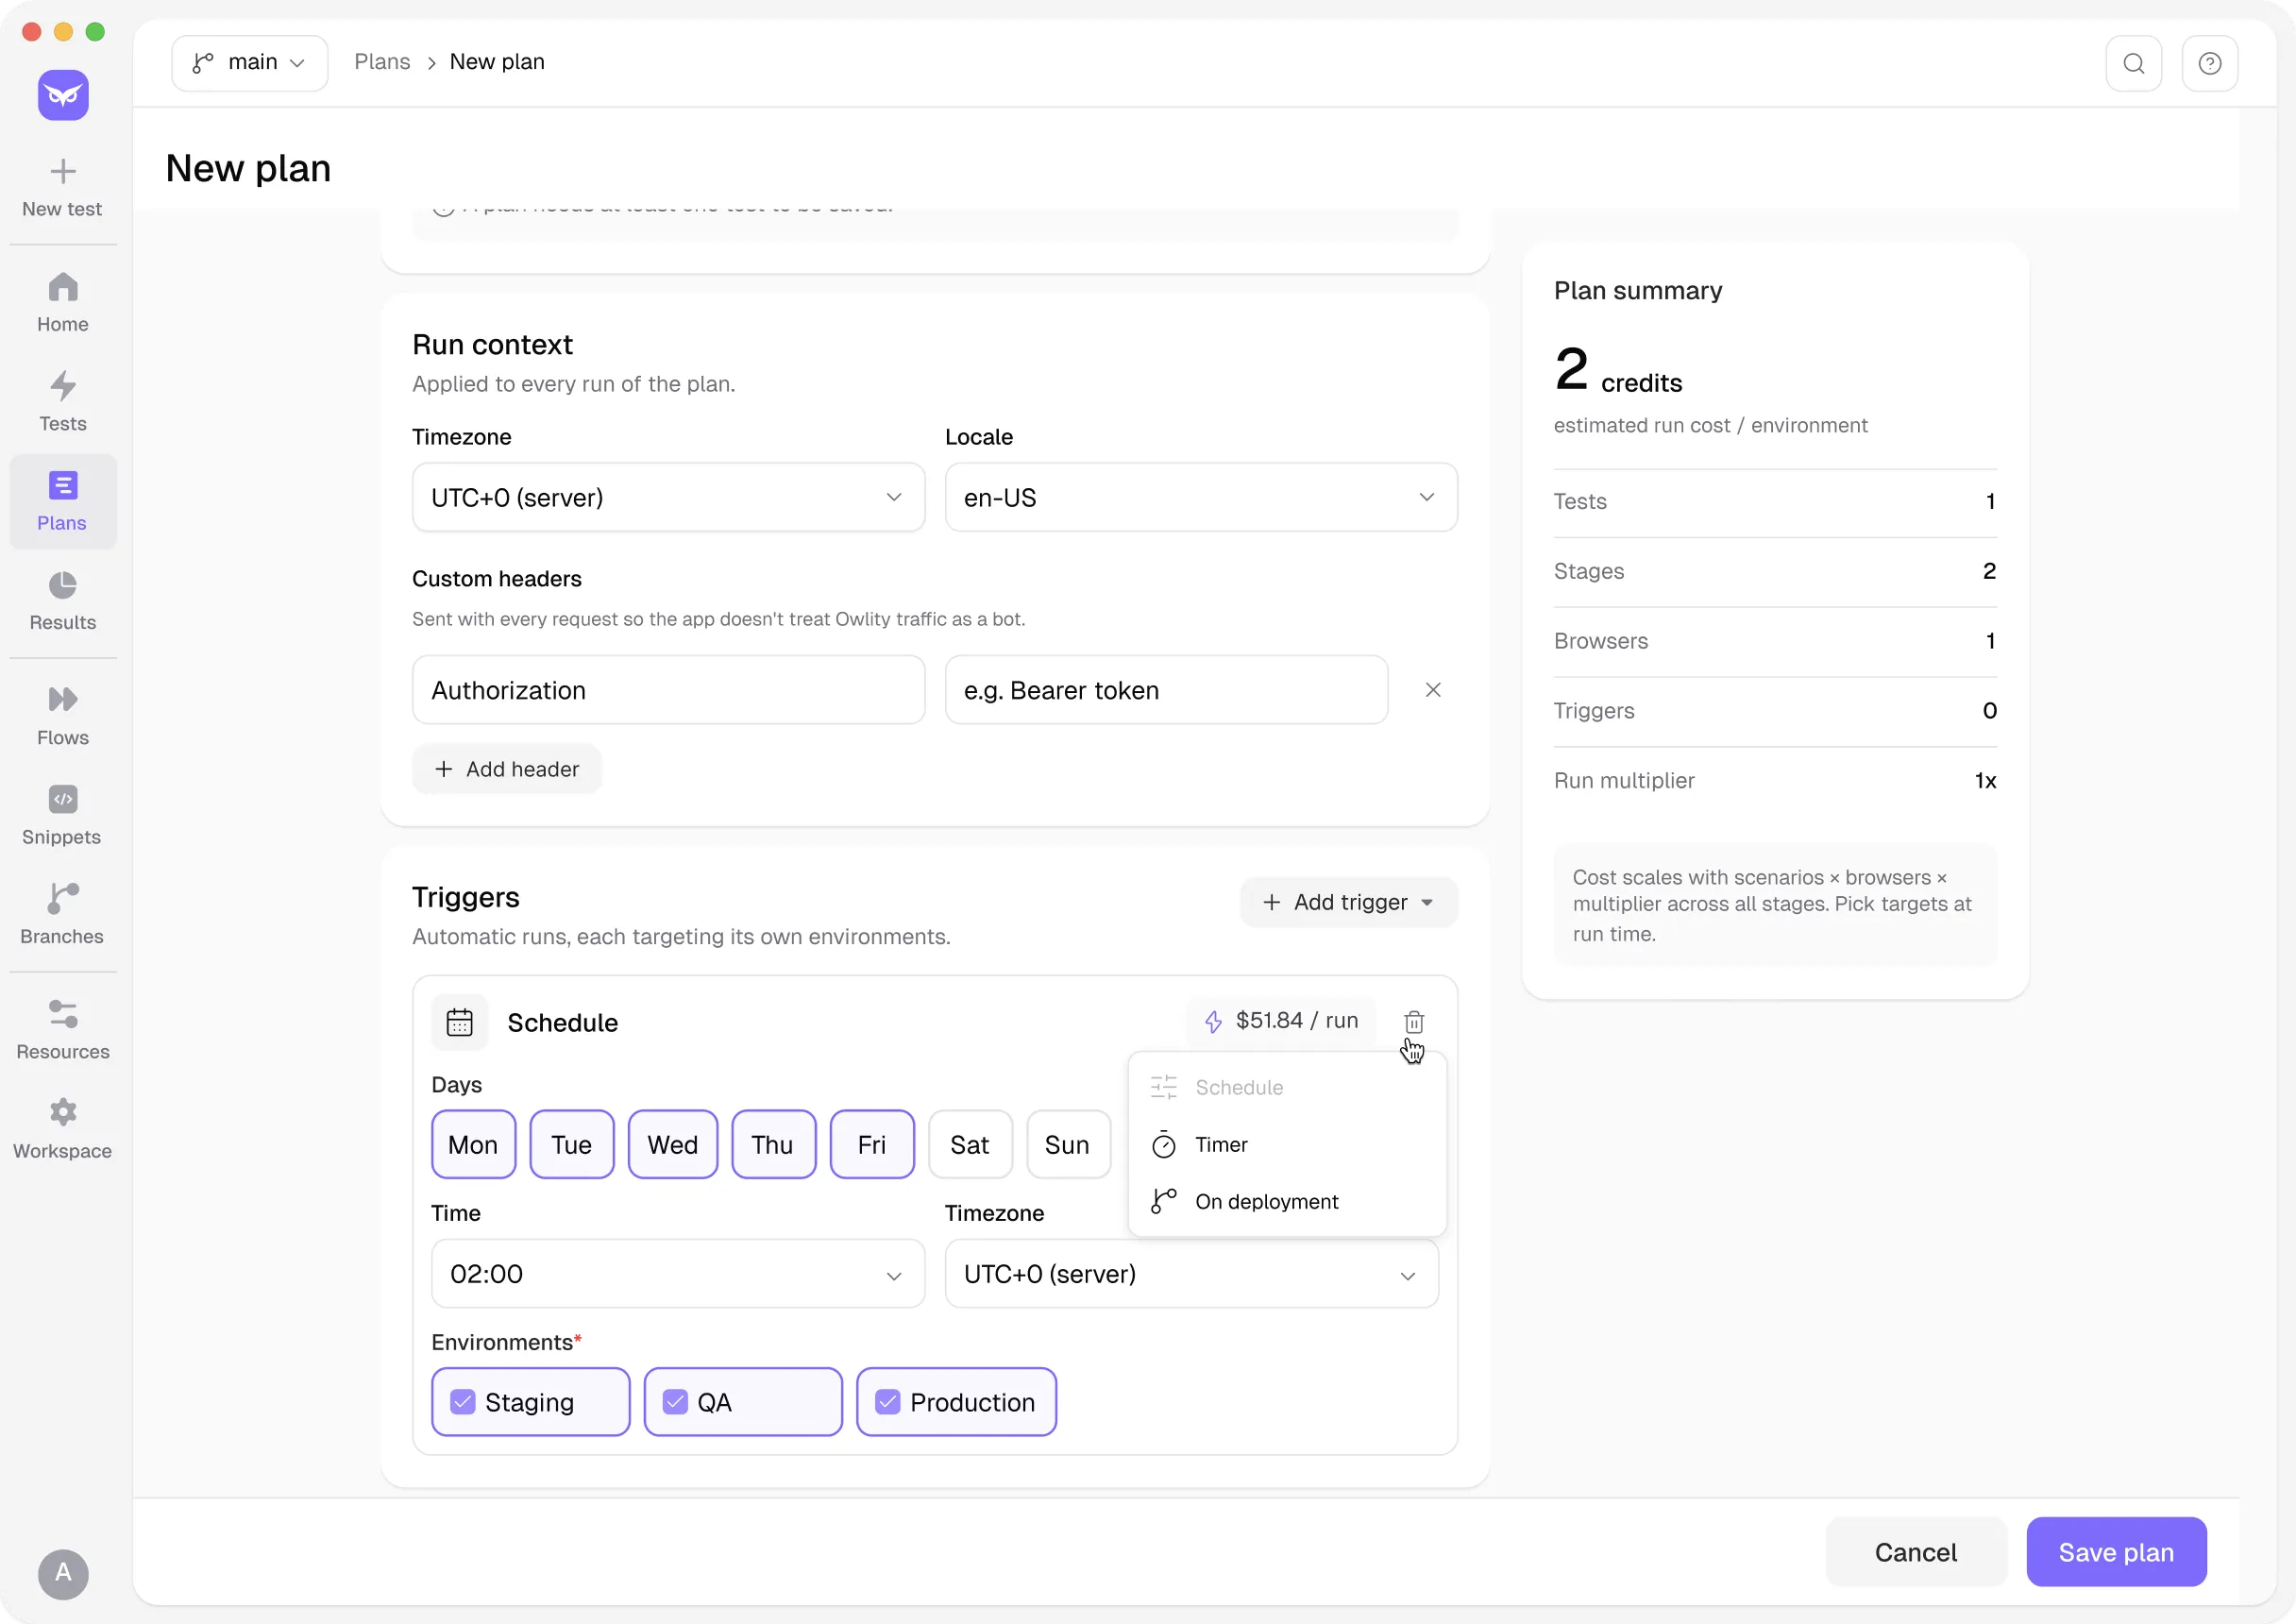Select Schedule in trigger menu
Viewport: 2296px width, 1624px height.
pos(1287,1087)
